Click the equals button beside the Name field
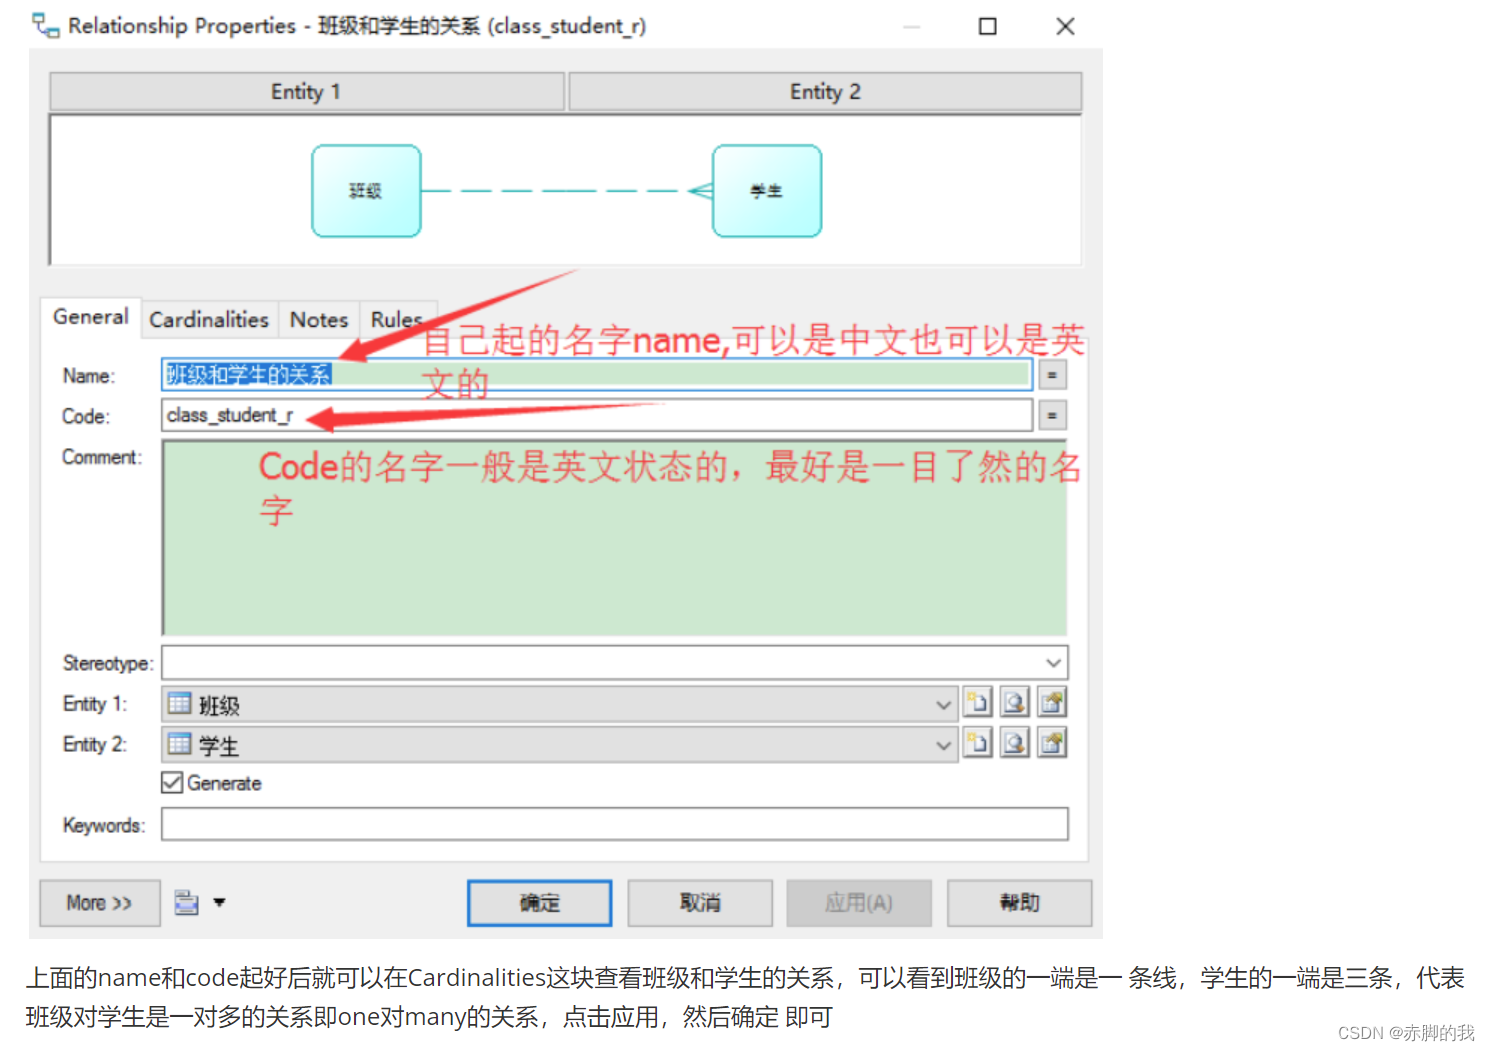 [x=1051, y=374]
